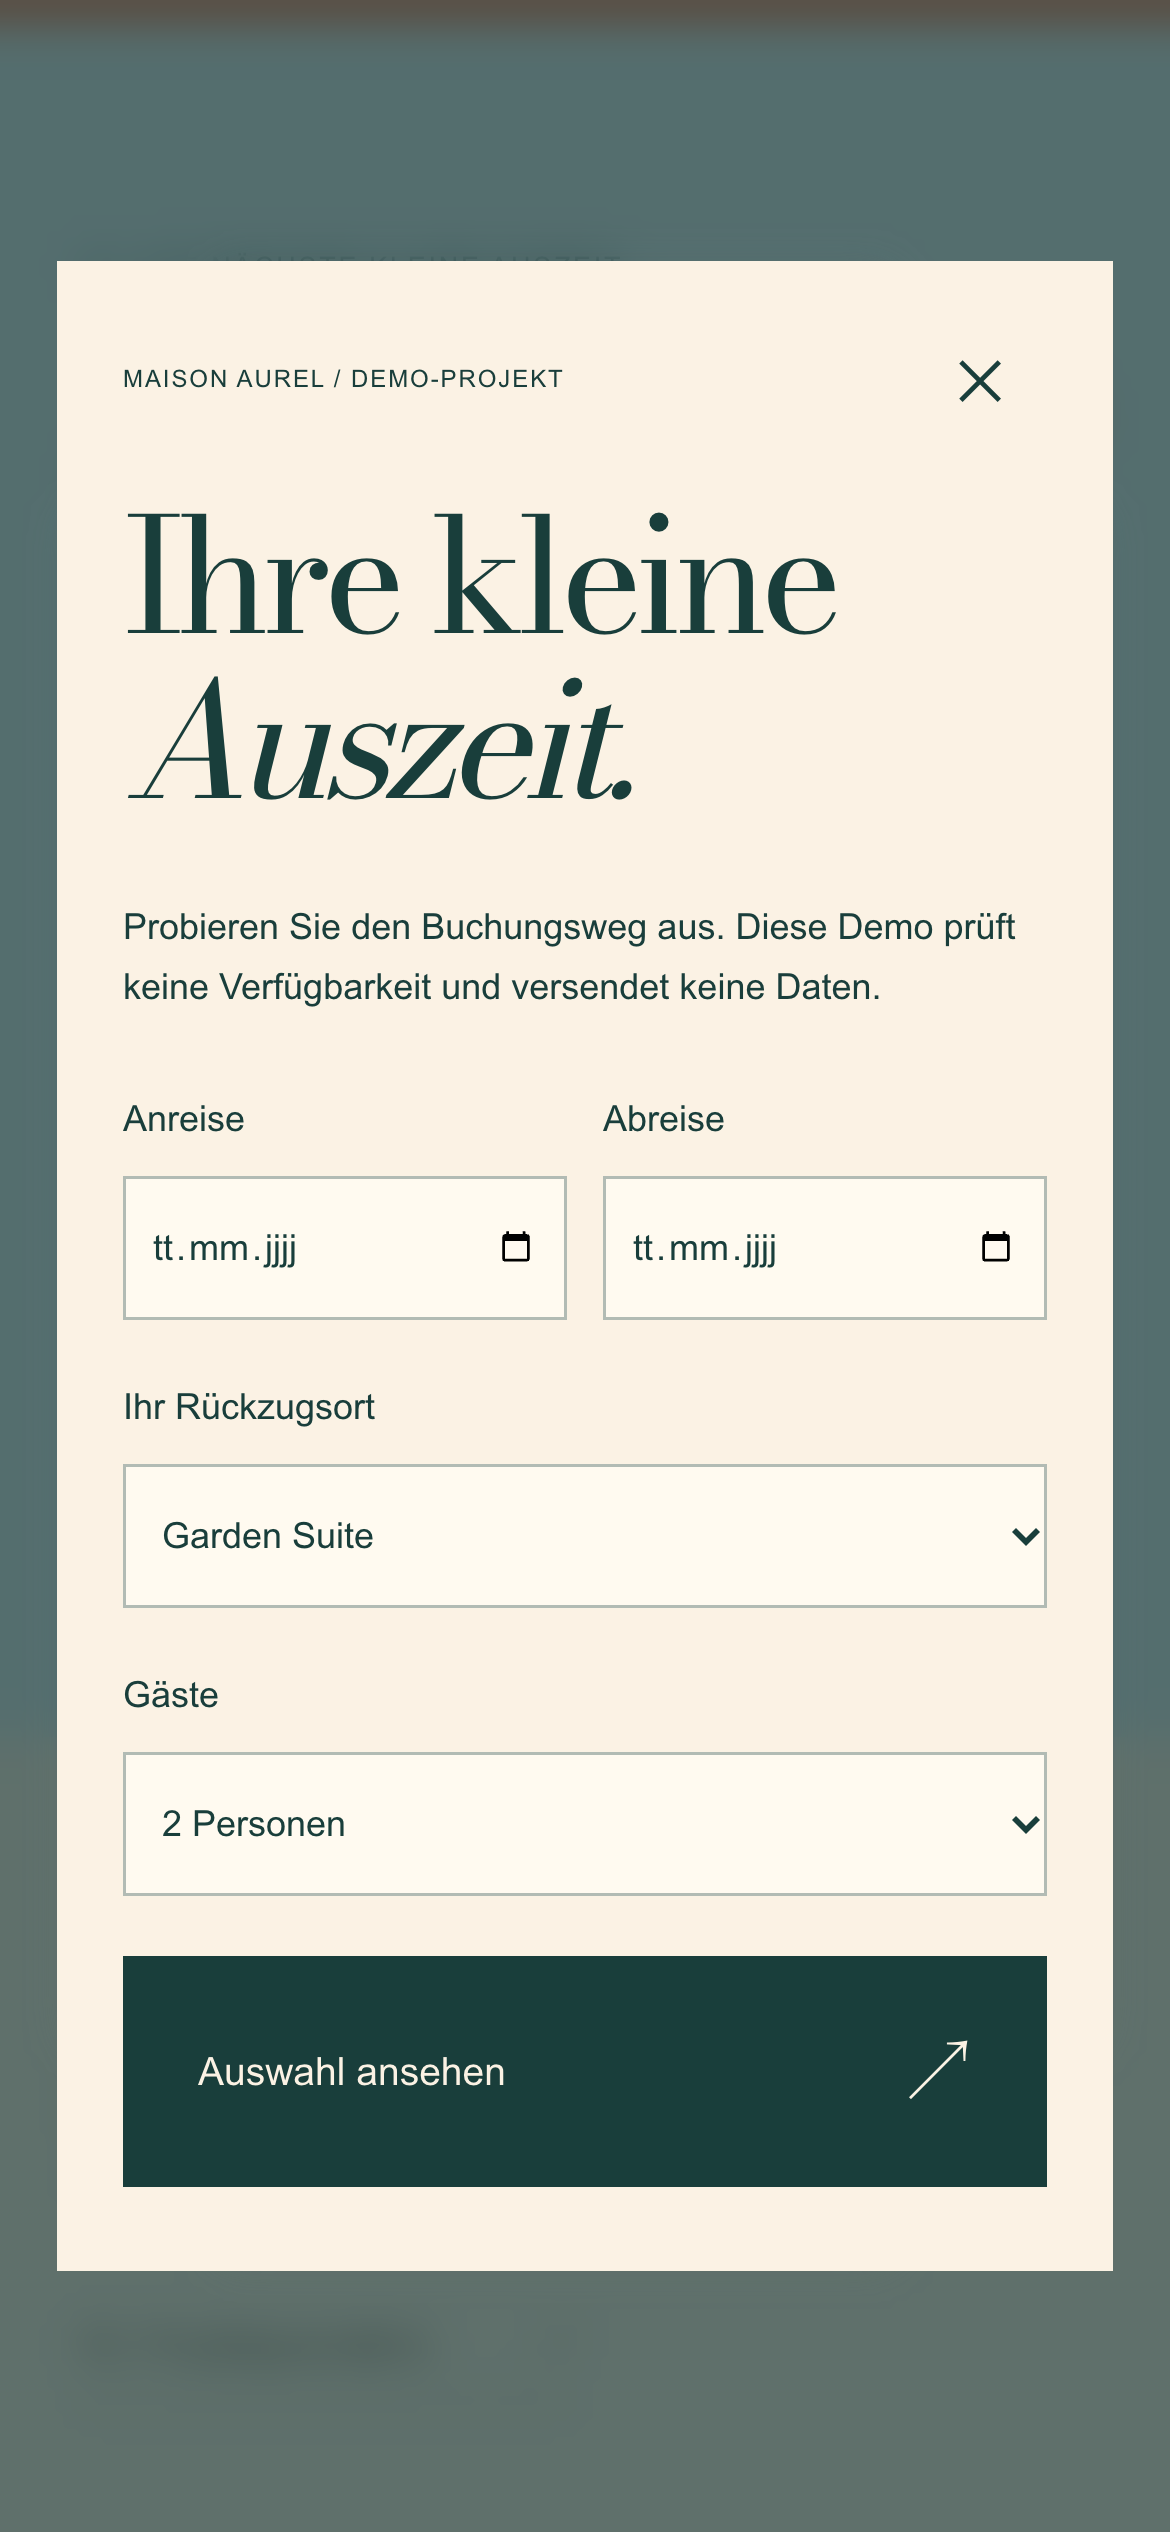Click the 'Ihre kleine Auszeit.' heading

tap(480, 658)
